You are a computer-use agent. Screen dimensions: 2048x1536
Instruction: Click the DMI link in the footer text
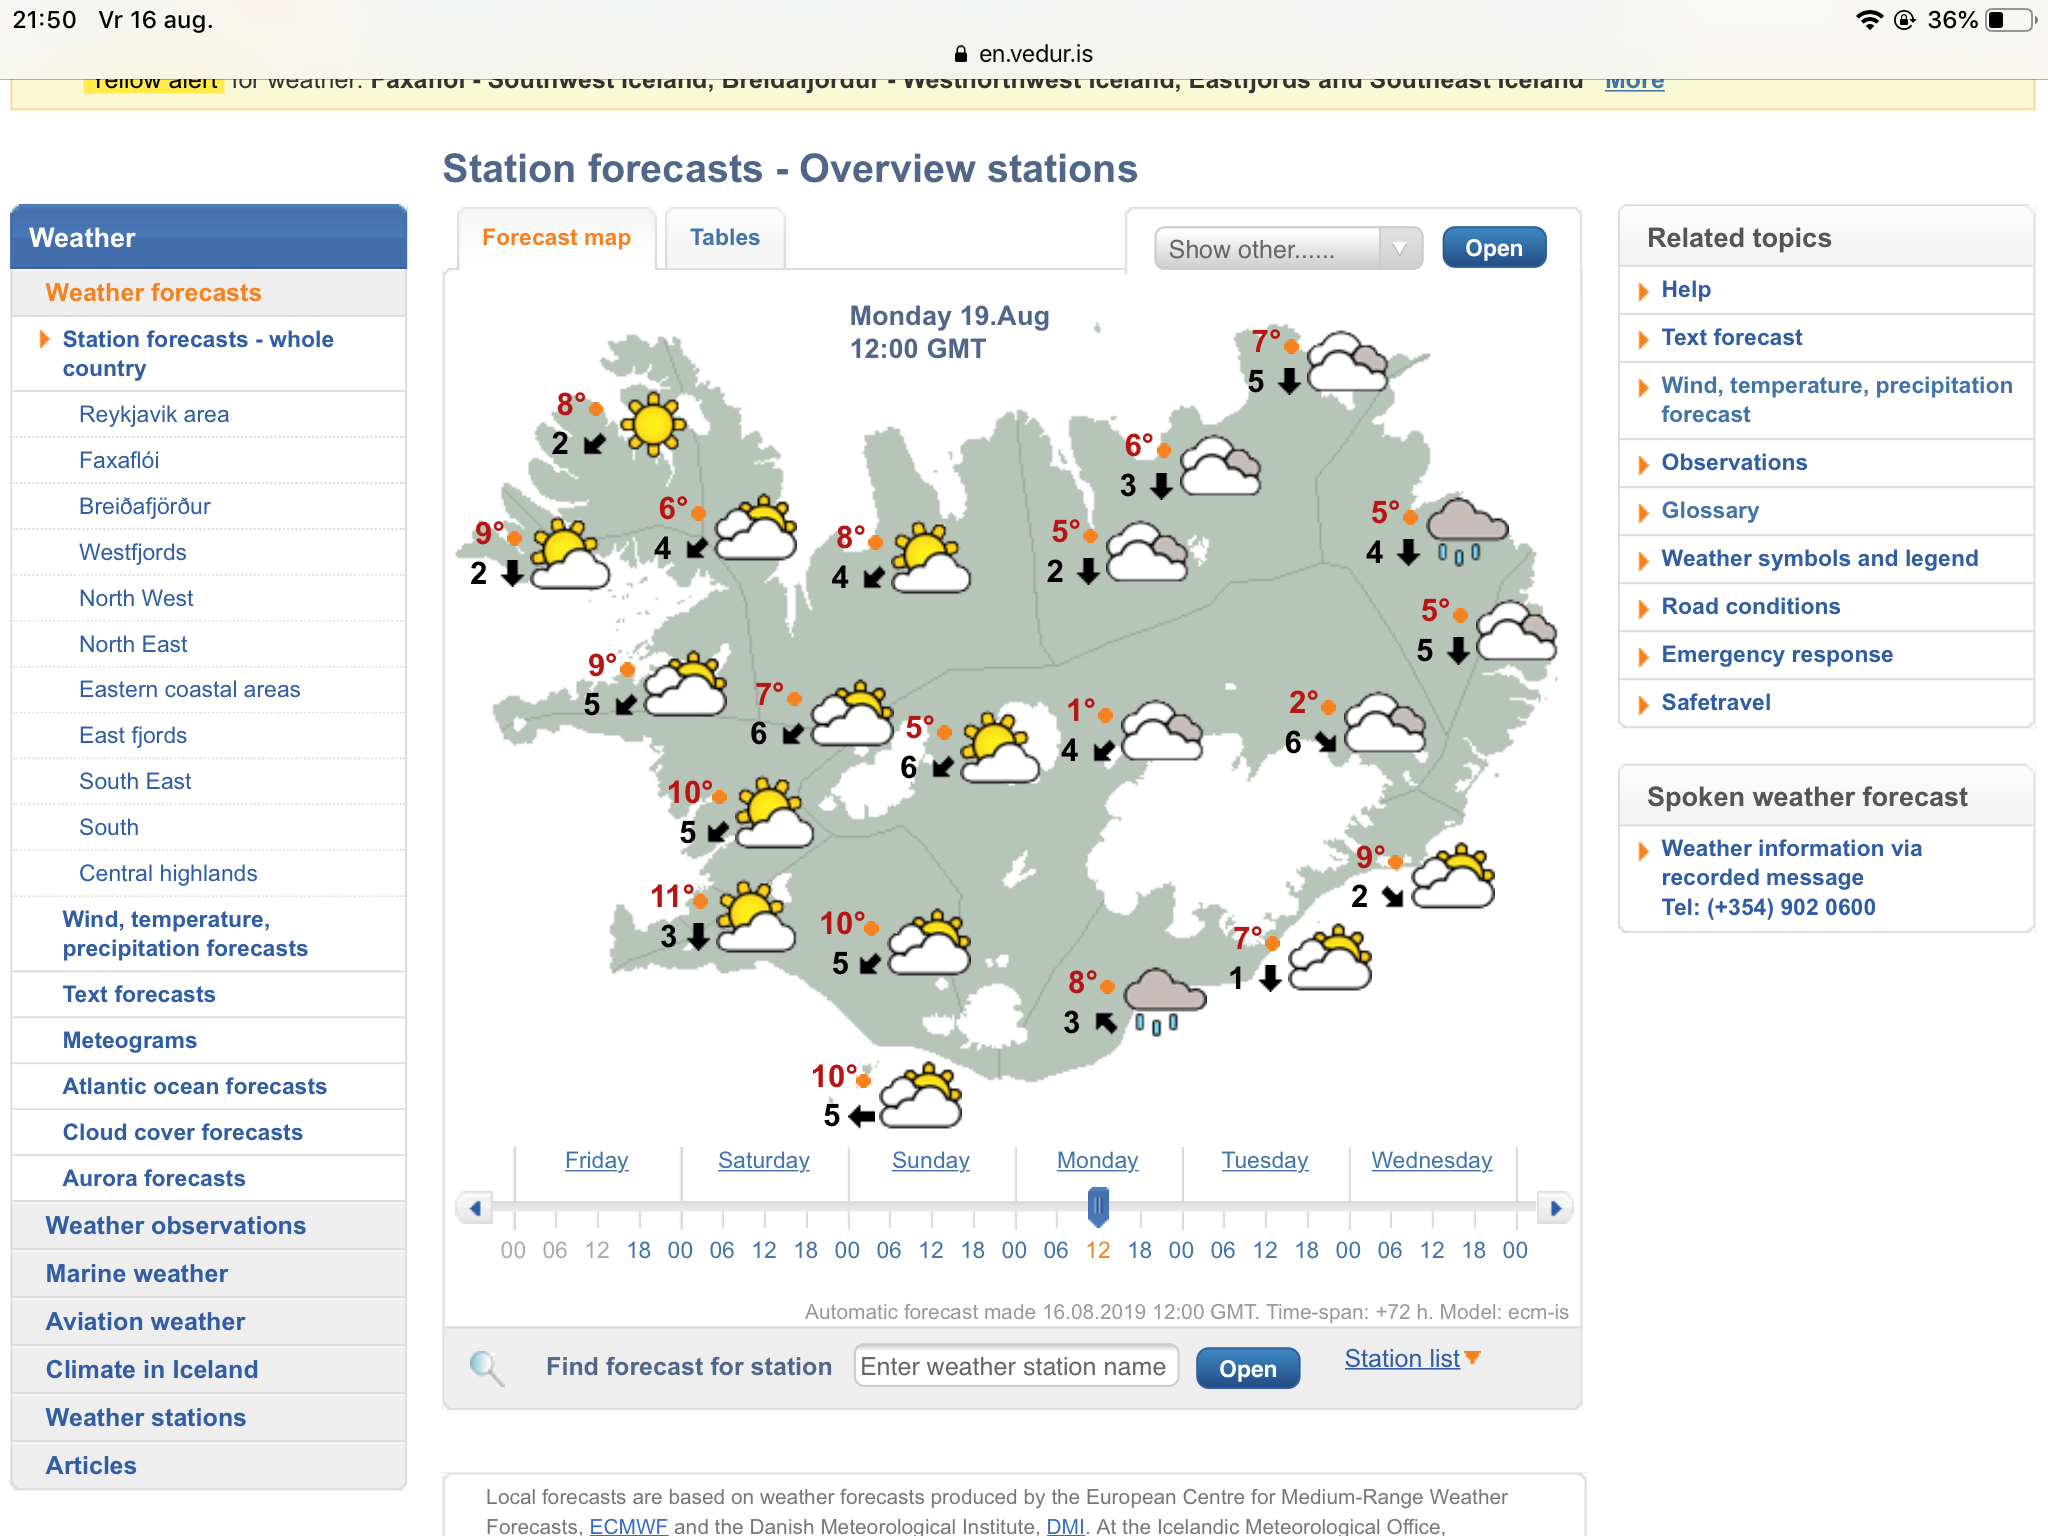pos(1065,1526)
